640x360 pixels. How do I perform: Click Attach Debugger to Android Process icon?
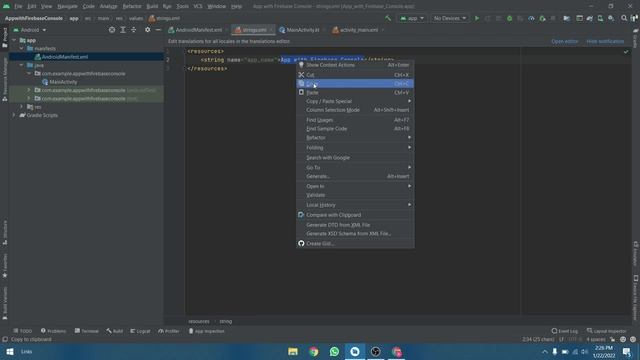pos(542,18)
